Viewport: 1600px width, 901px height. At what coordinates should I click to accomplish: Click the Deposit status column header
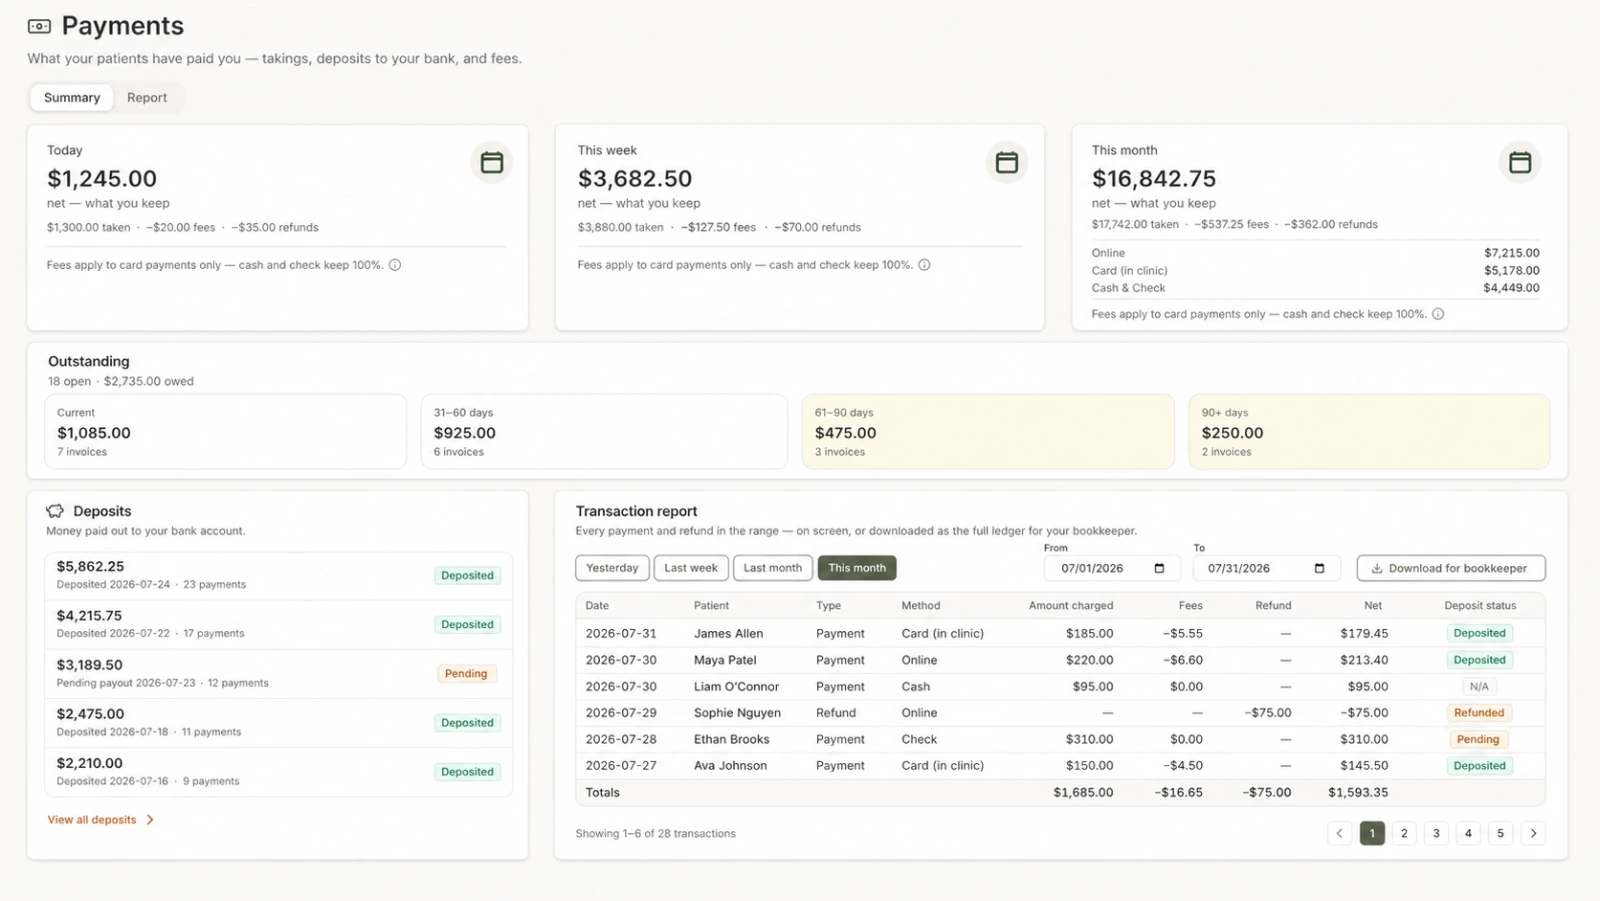point(1480,606)
